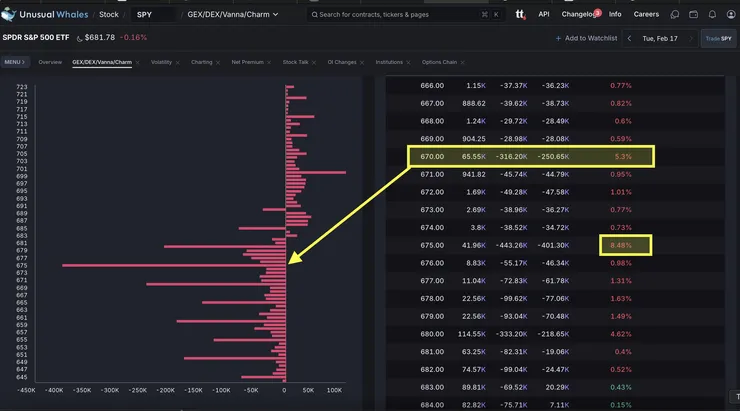Open the Careers link
Image resolution: width=740 pixels, height=411 pixels.
646,15
